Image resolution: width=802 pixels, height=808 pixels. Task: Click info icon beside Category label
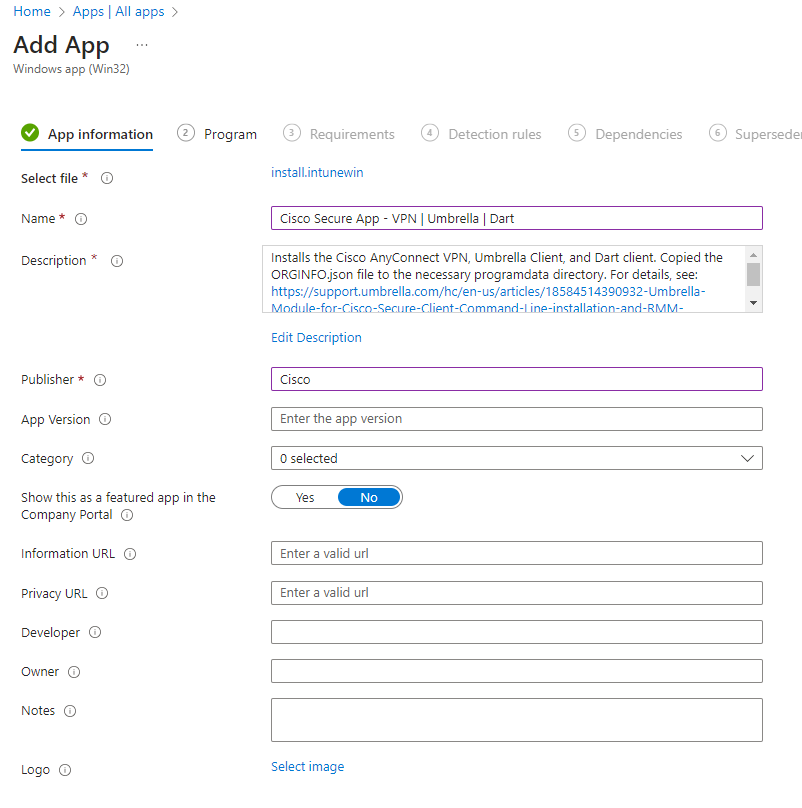[x=88, y=459]
